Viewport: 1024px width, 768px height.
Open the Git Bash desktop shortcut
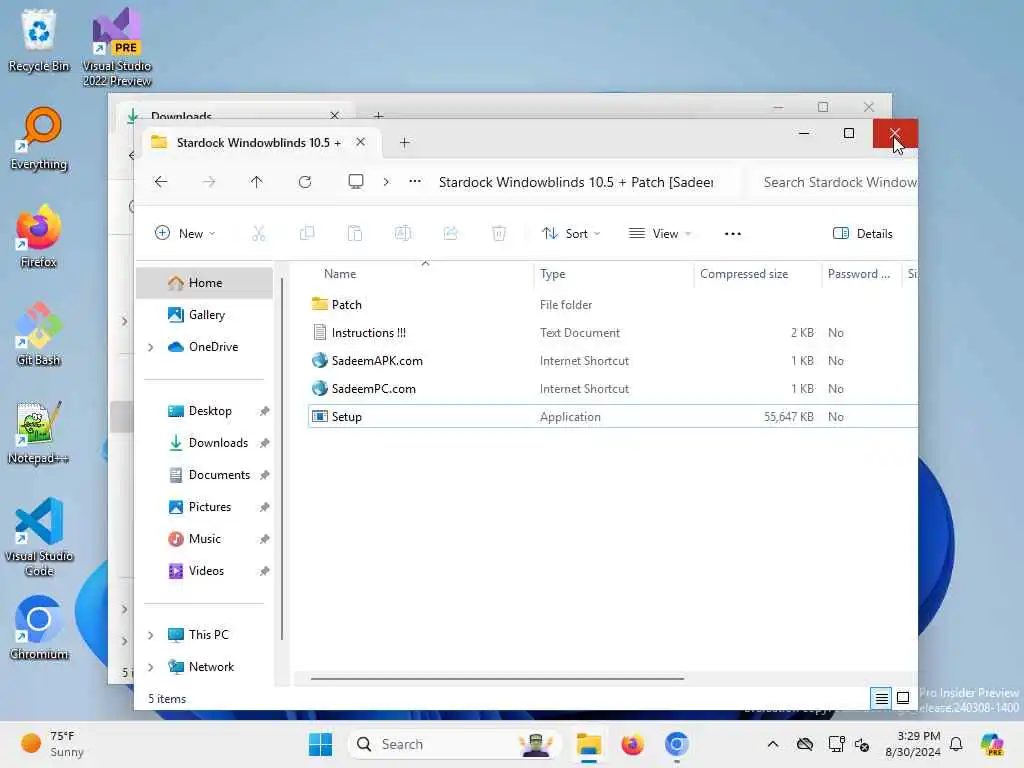pyautogui.click(x=39, y=334)
